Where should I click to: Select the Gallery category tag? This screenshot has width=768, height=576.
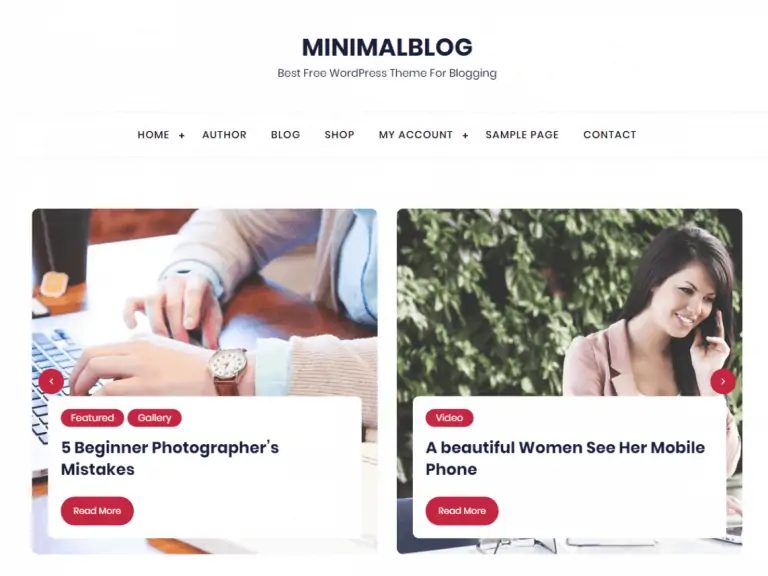pyautogui.click(x=154, y=418)
